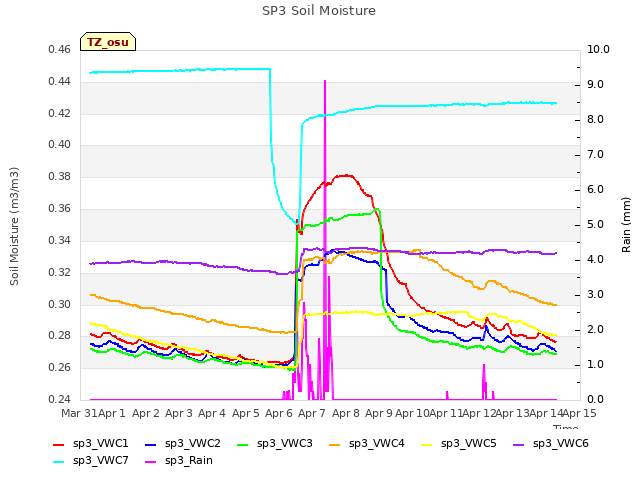Click the 0.0 rain axis value
Image resolution: width=640 pixels, height=480 pixels.
coord(595,400)
